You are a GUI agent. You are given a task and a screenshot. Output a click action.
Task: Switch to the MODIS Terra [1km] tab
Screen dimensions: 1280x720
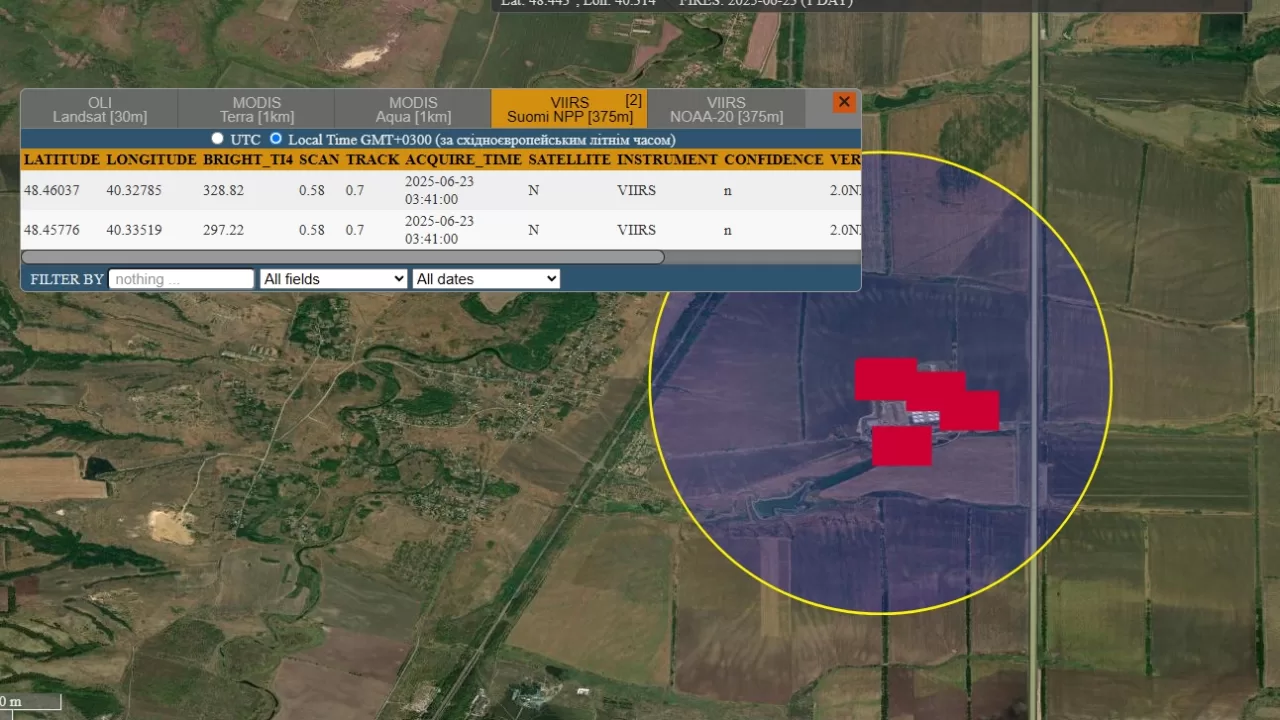click(256, 109)
